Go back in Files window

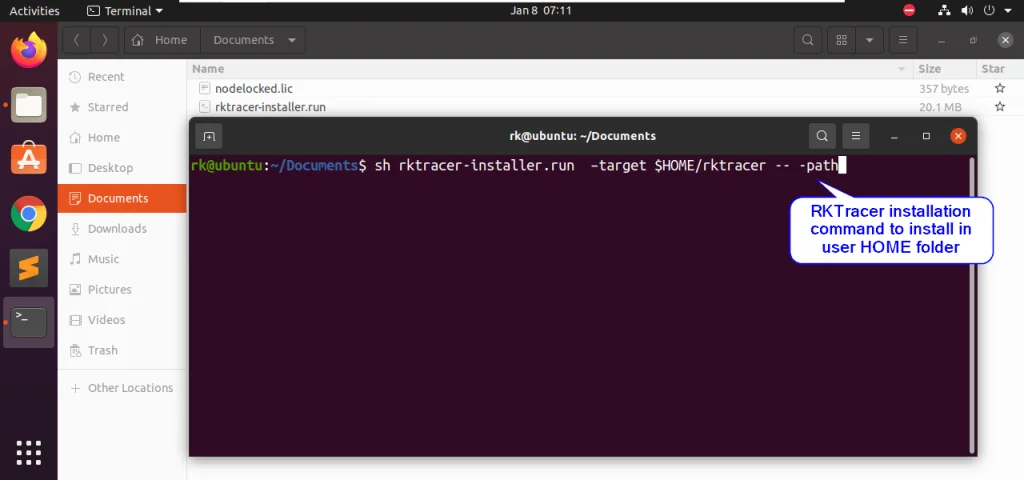pyautogui.click(x=76, y=40)
